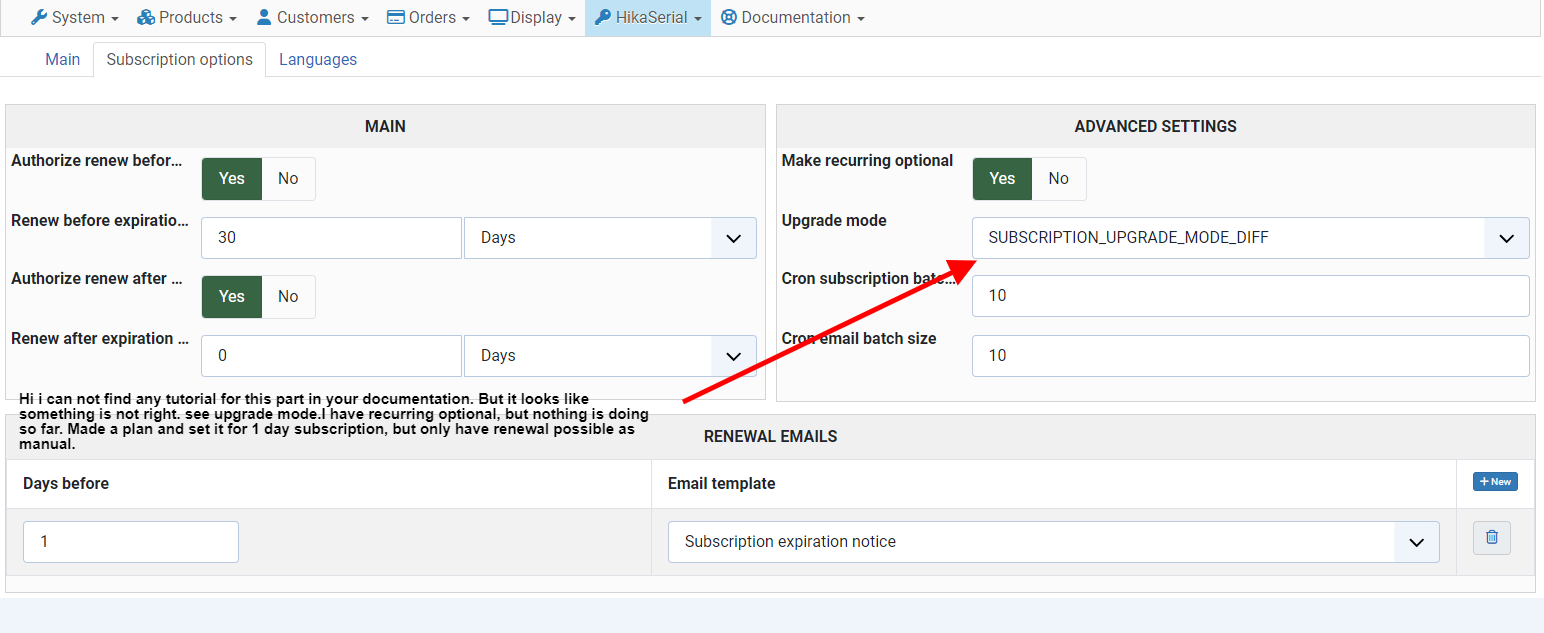Click the Cron subscription batch size field

[1251, 296]
